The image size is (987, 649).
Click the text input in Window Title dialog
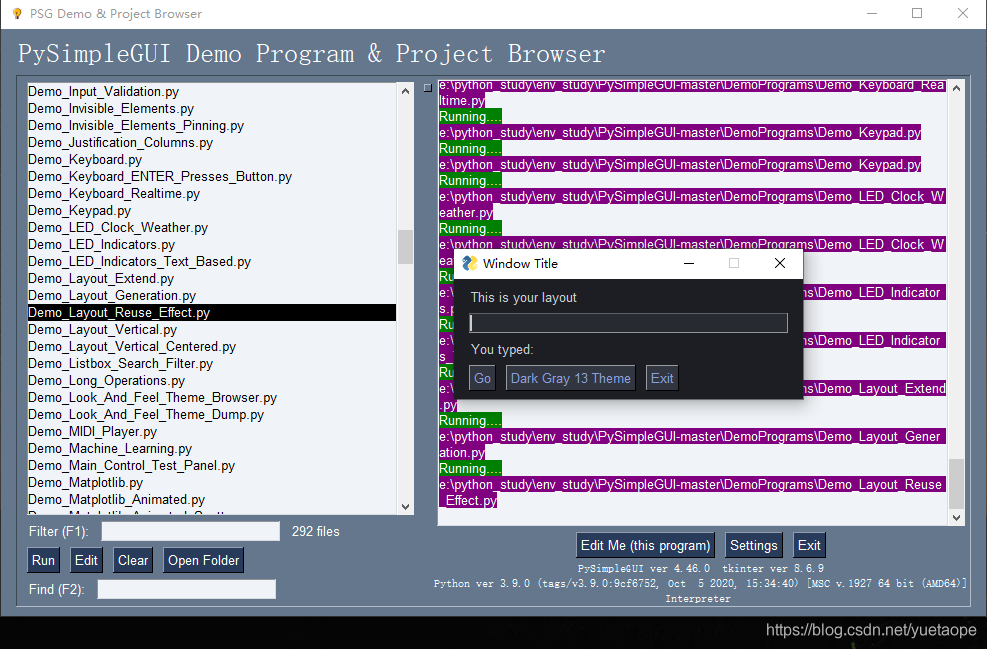(628, 323)
